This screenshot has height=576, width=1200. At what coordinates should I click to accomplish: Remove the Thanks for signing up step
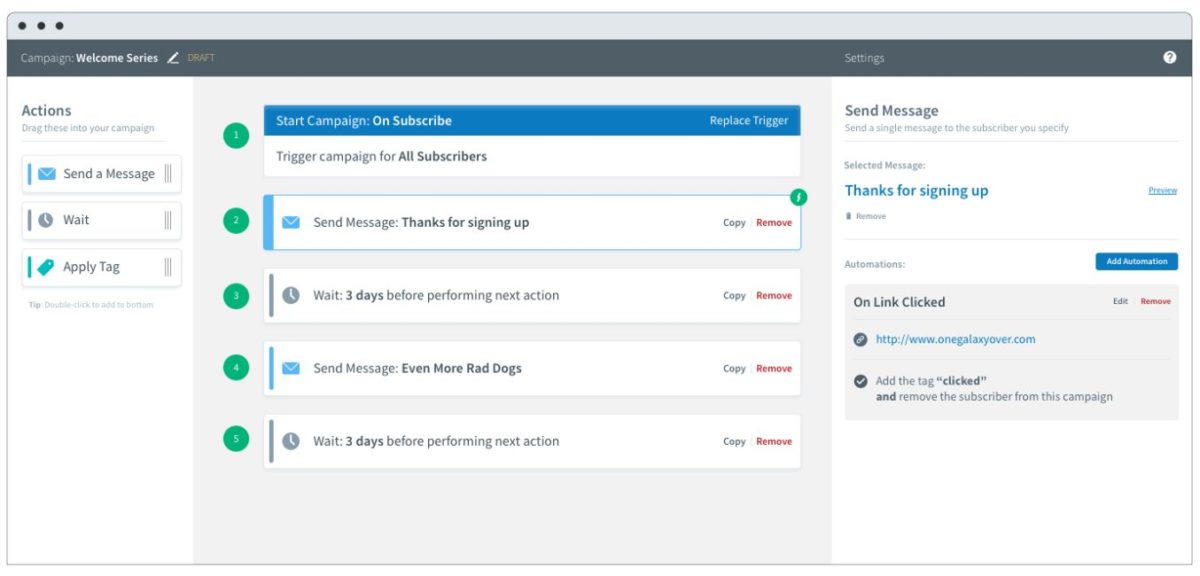774,223
